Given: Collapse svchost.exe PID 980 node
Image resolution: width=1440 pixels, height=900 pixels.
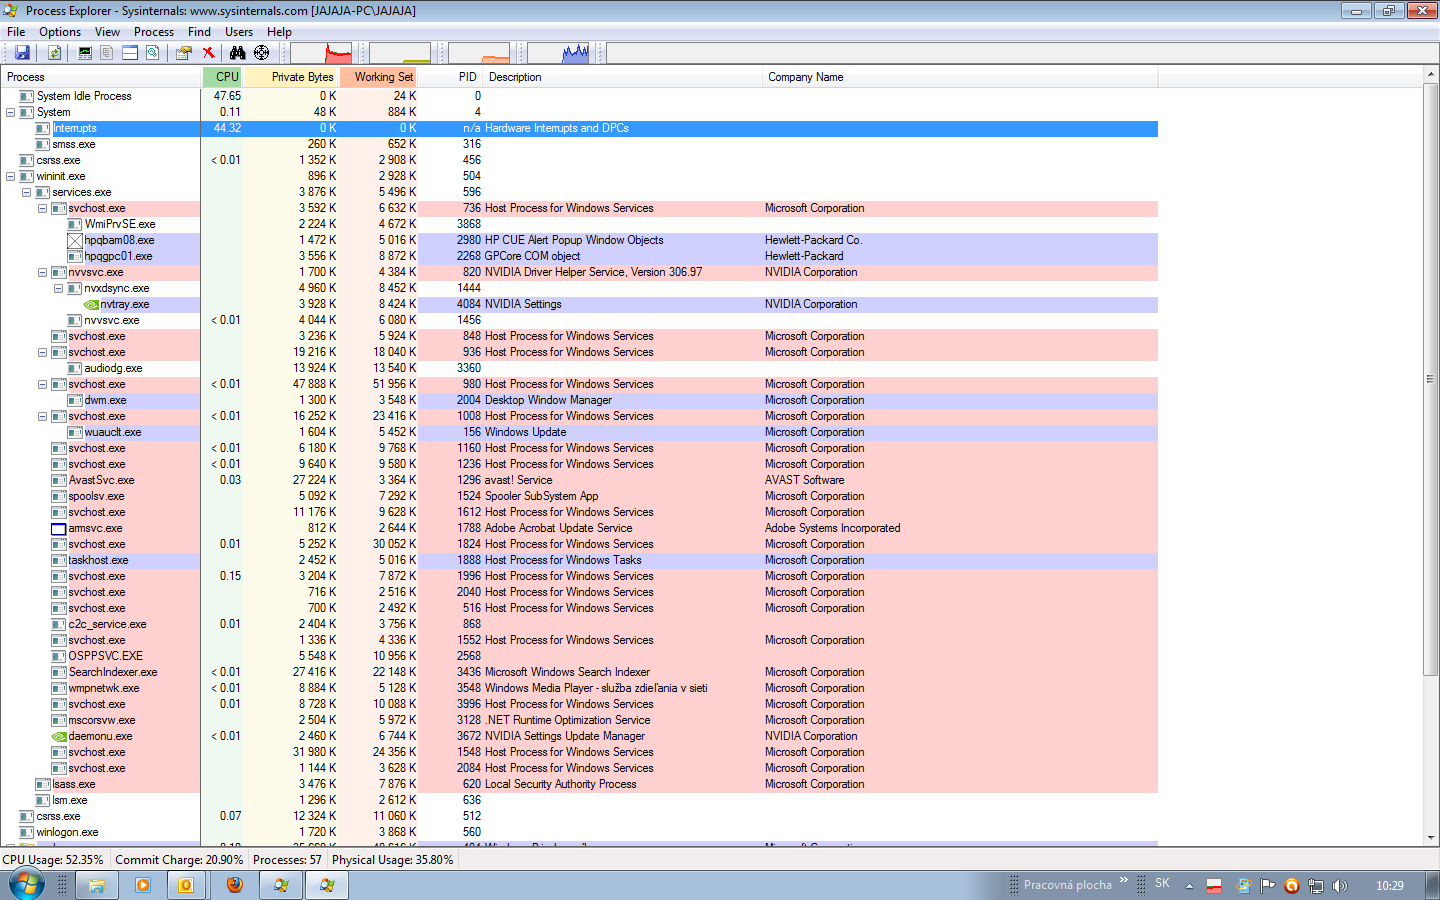Looking at the screenshot, I should pos(42,384).
